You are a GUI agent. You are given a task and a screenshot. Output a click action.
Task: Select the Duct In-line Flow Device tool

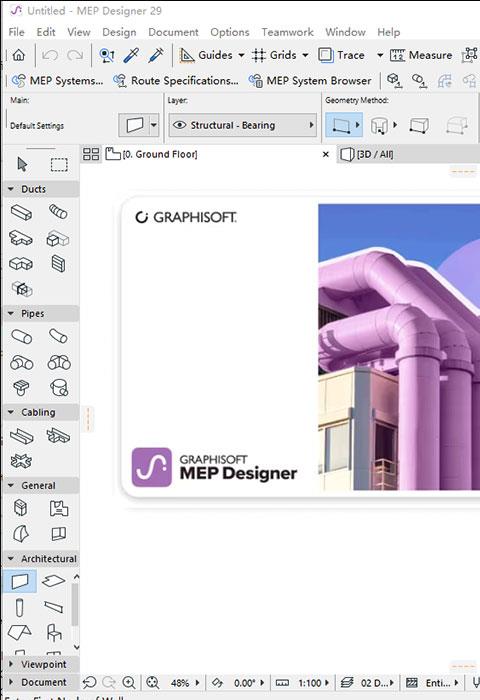[58, 239]
